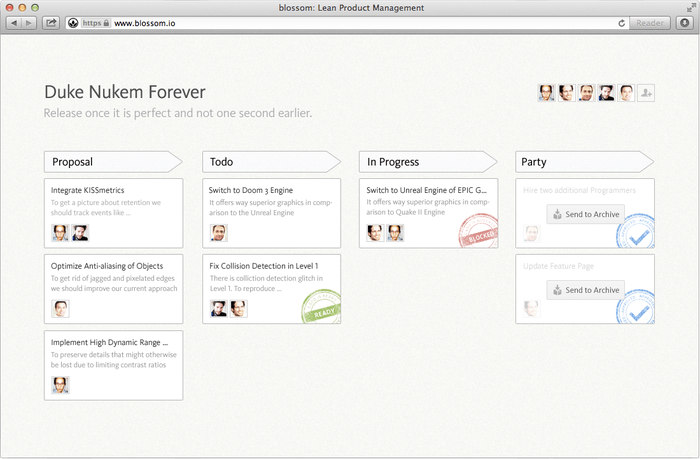This screenshot has width=700, height=459.
Task: Open Duke Nukem Forever project title
Action: pyautogui.click(x=125, y=92)
